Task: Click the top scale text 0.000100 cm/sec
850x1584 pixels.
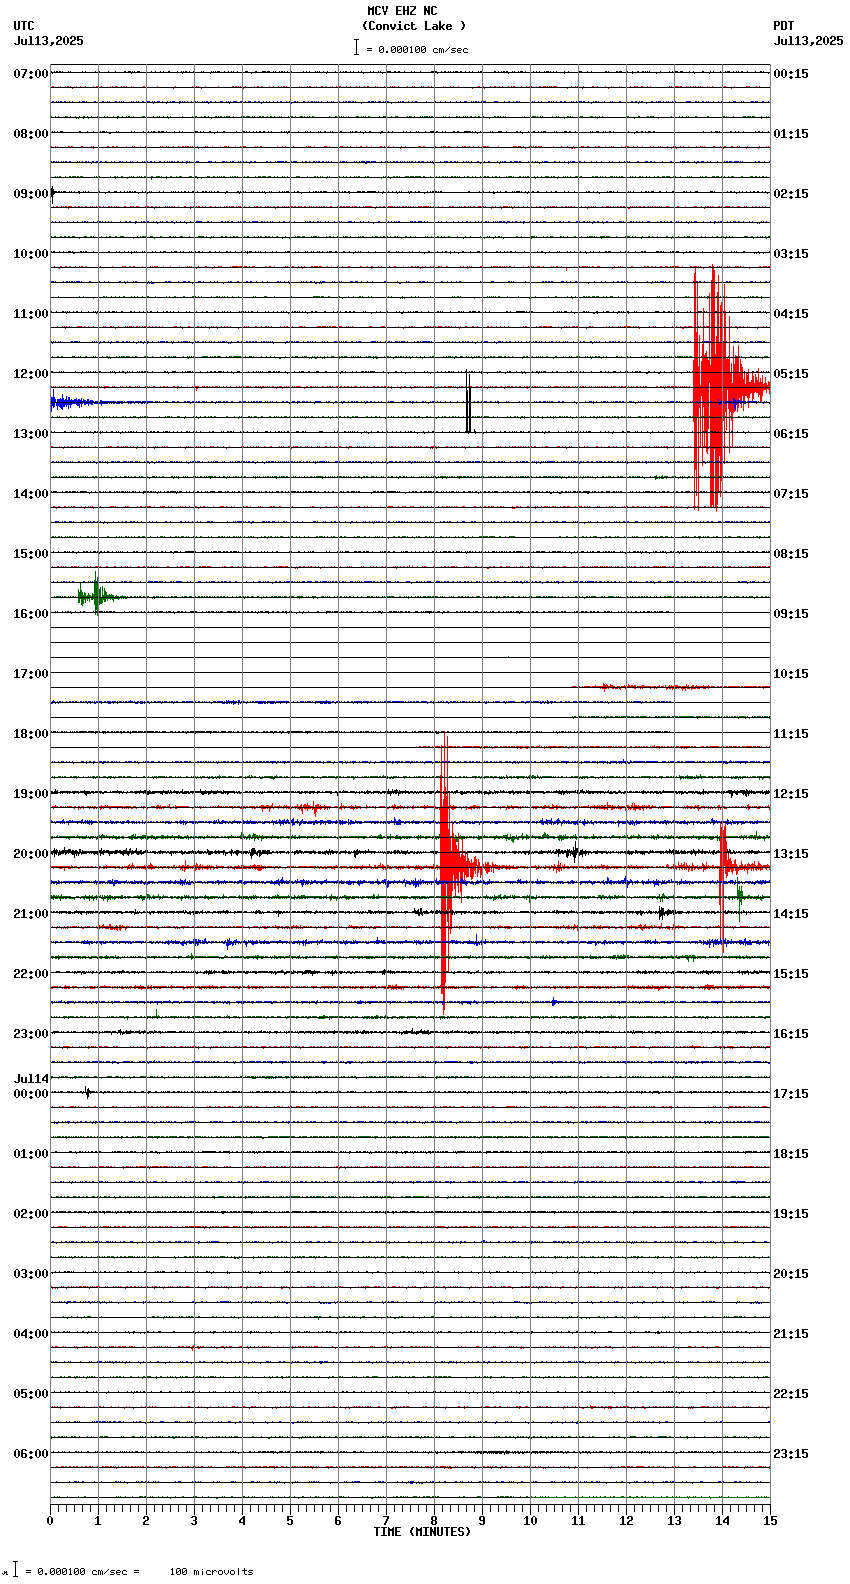Action: pyautogui.click(x=423, y=49)
